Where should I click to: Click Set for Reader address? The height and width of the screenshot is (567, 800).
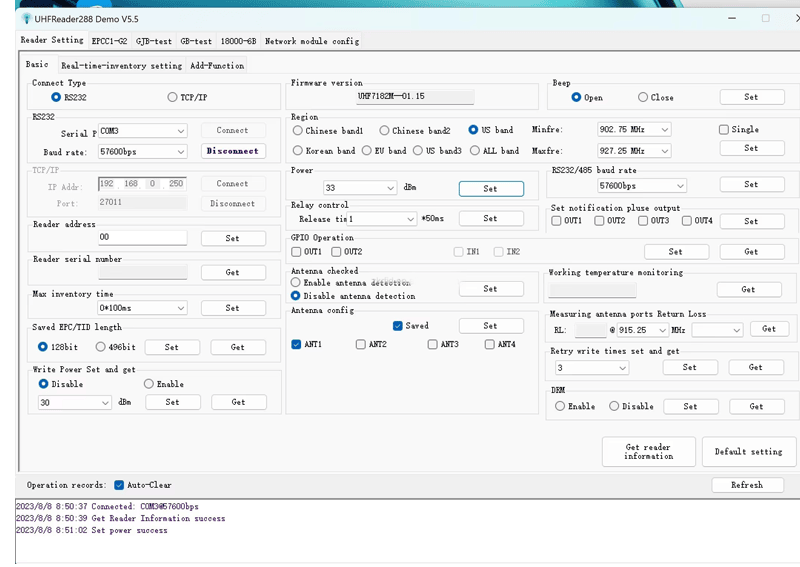233,238
